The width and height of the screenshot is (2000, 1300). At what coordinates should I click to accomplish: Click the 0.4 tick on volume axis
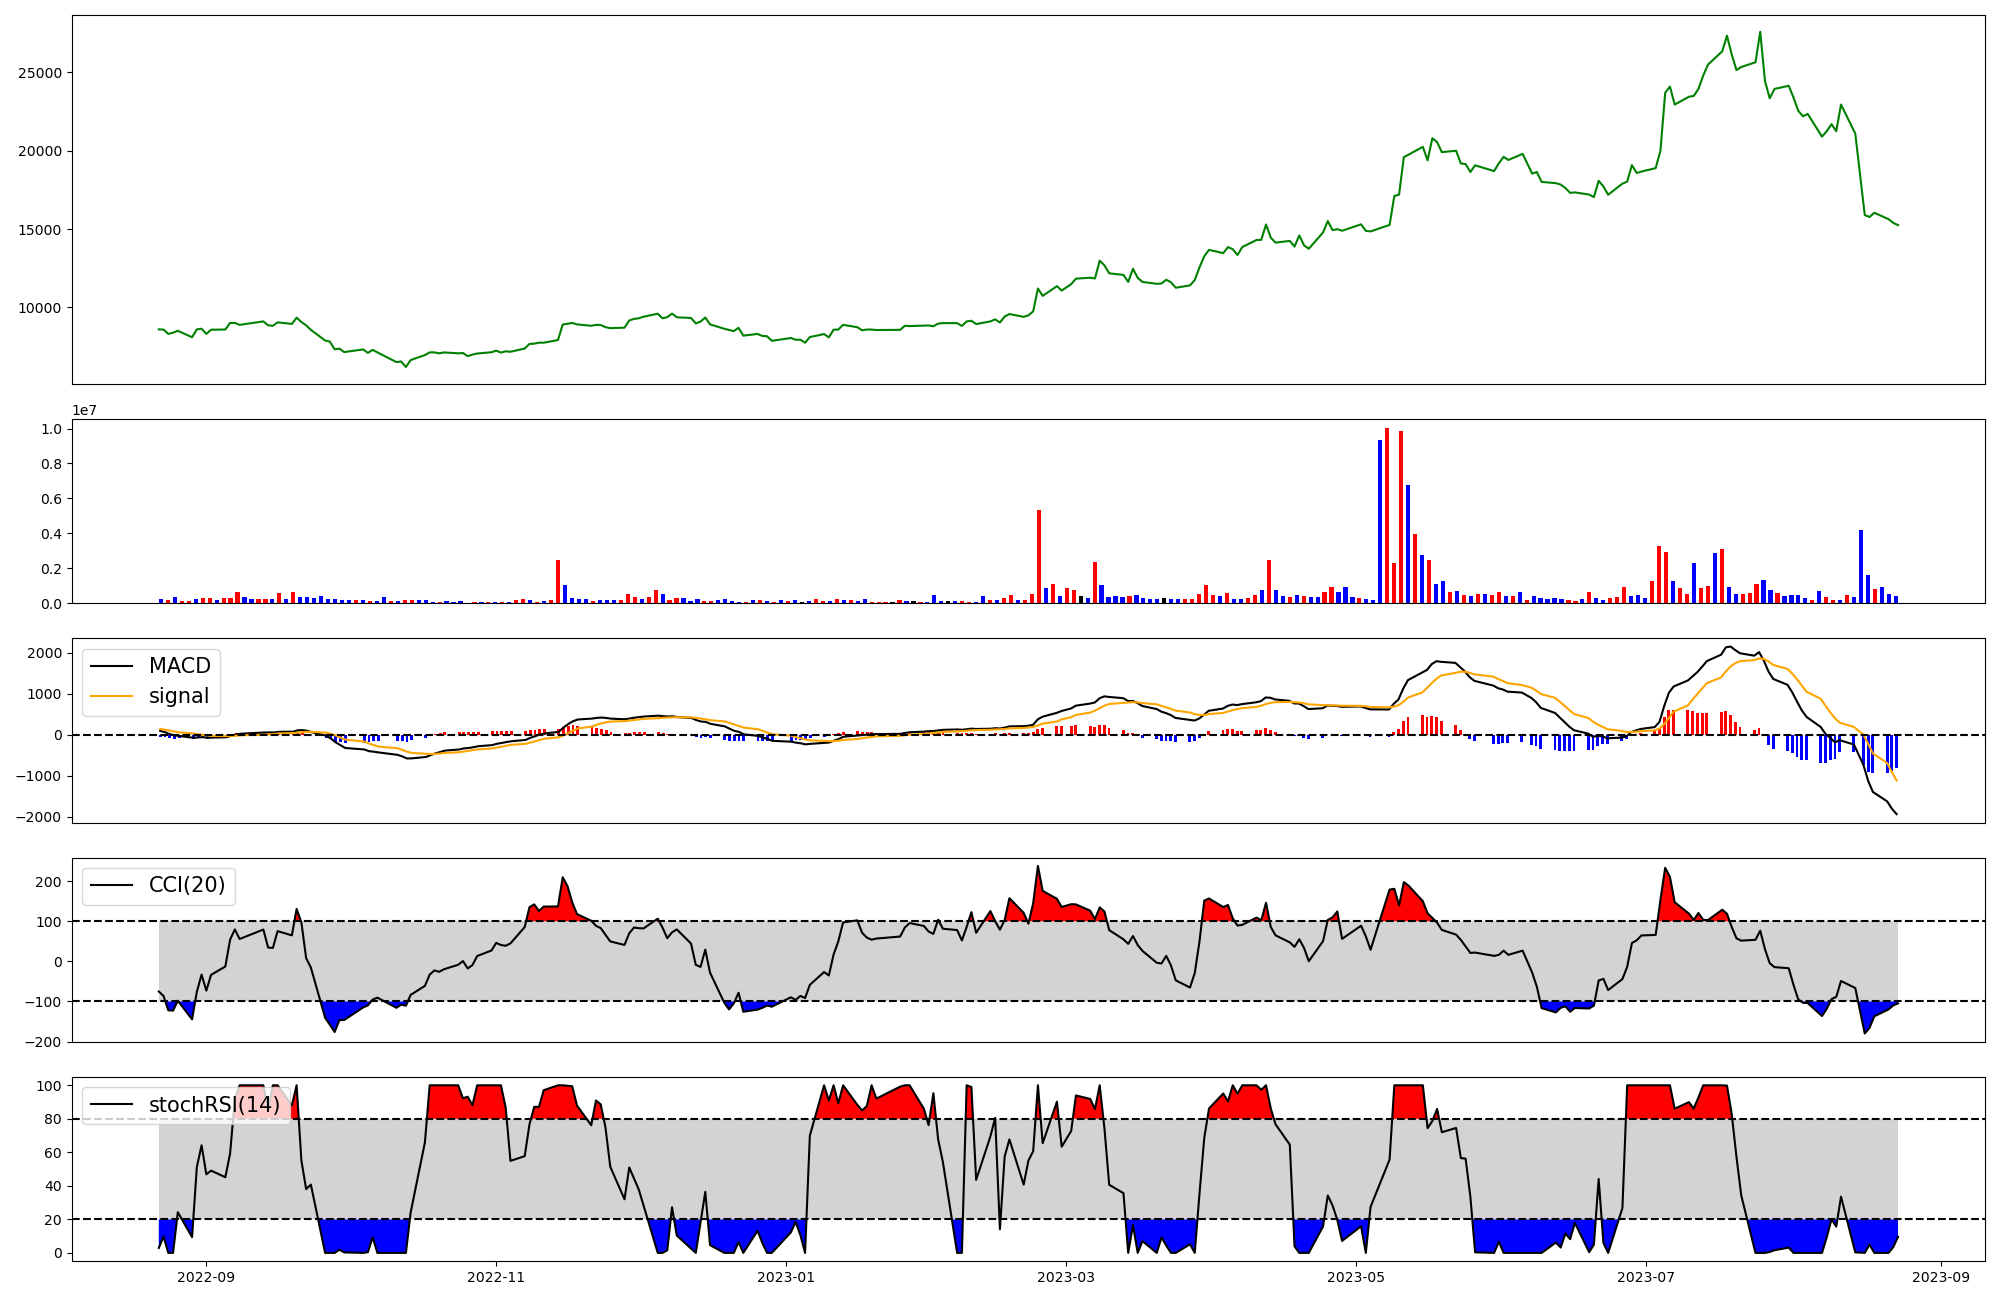click(50, 534)
